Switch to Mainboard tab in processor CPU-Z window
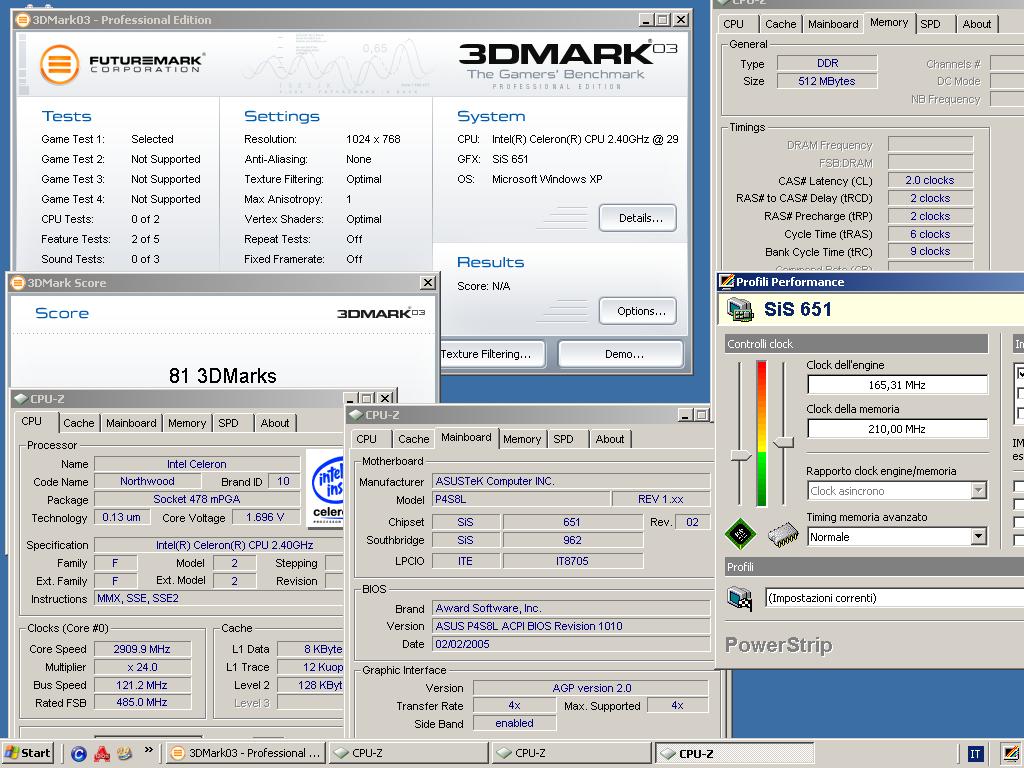 (x=131, y=423)
